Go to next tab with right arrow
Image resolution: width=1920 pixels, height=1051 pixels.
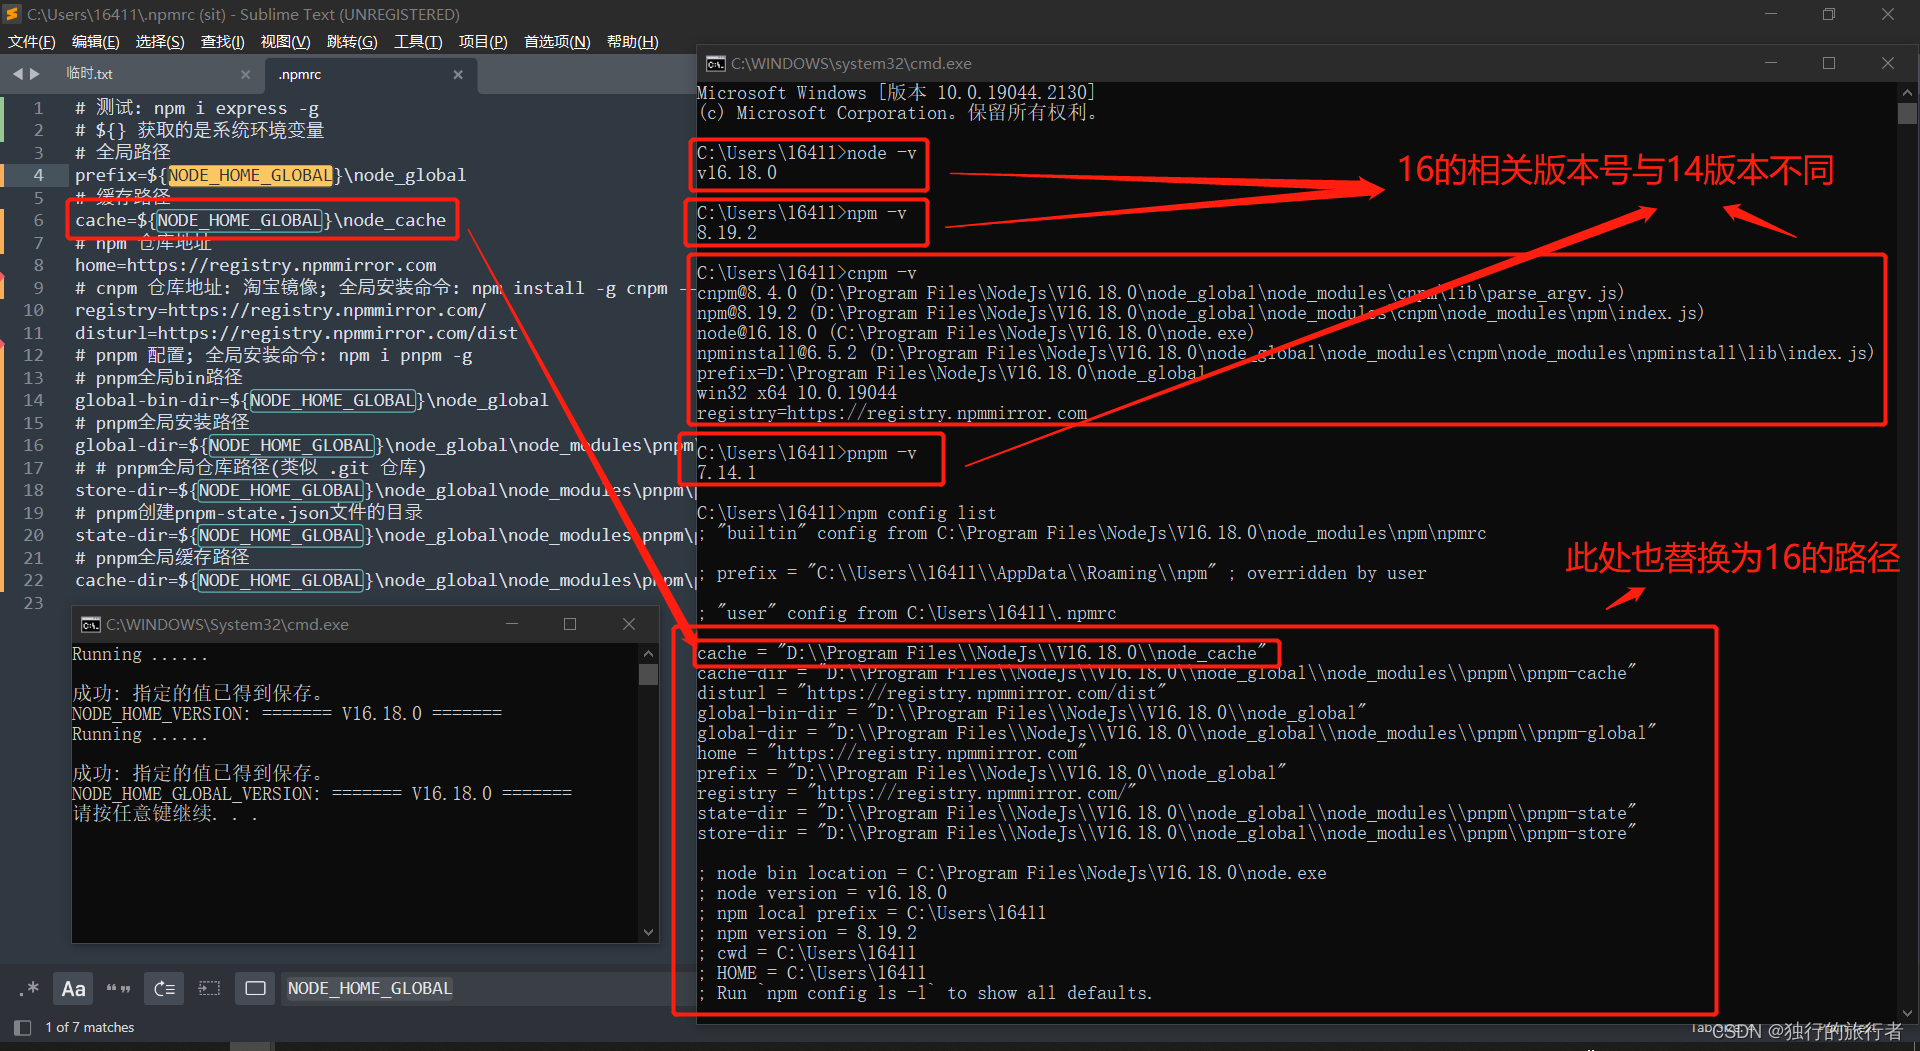coord(35,74)
